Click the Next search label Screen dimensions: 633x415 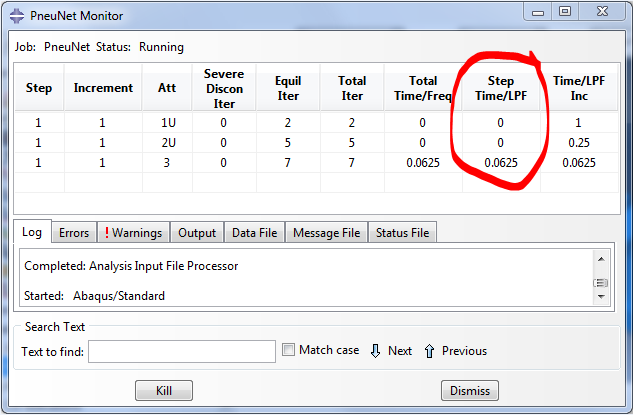pyautogui.click(x=400, y=350)
